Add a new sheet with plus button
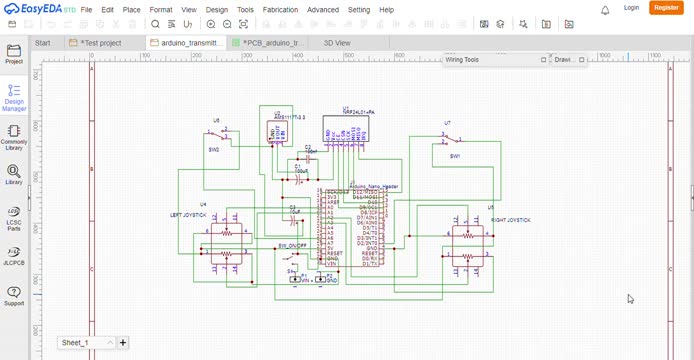Viewport: 694px width, 360px height. point(123,342)
